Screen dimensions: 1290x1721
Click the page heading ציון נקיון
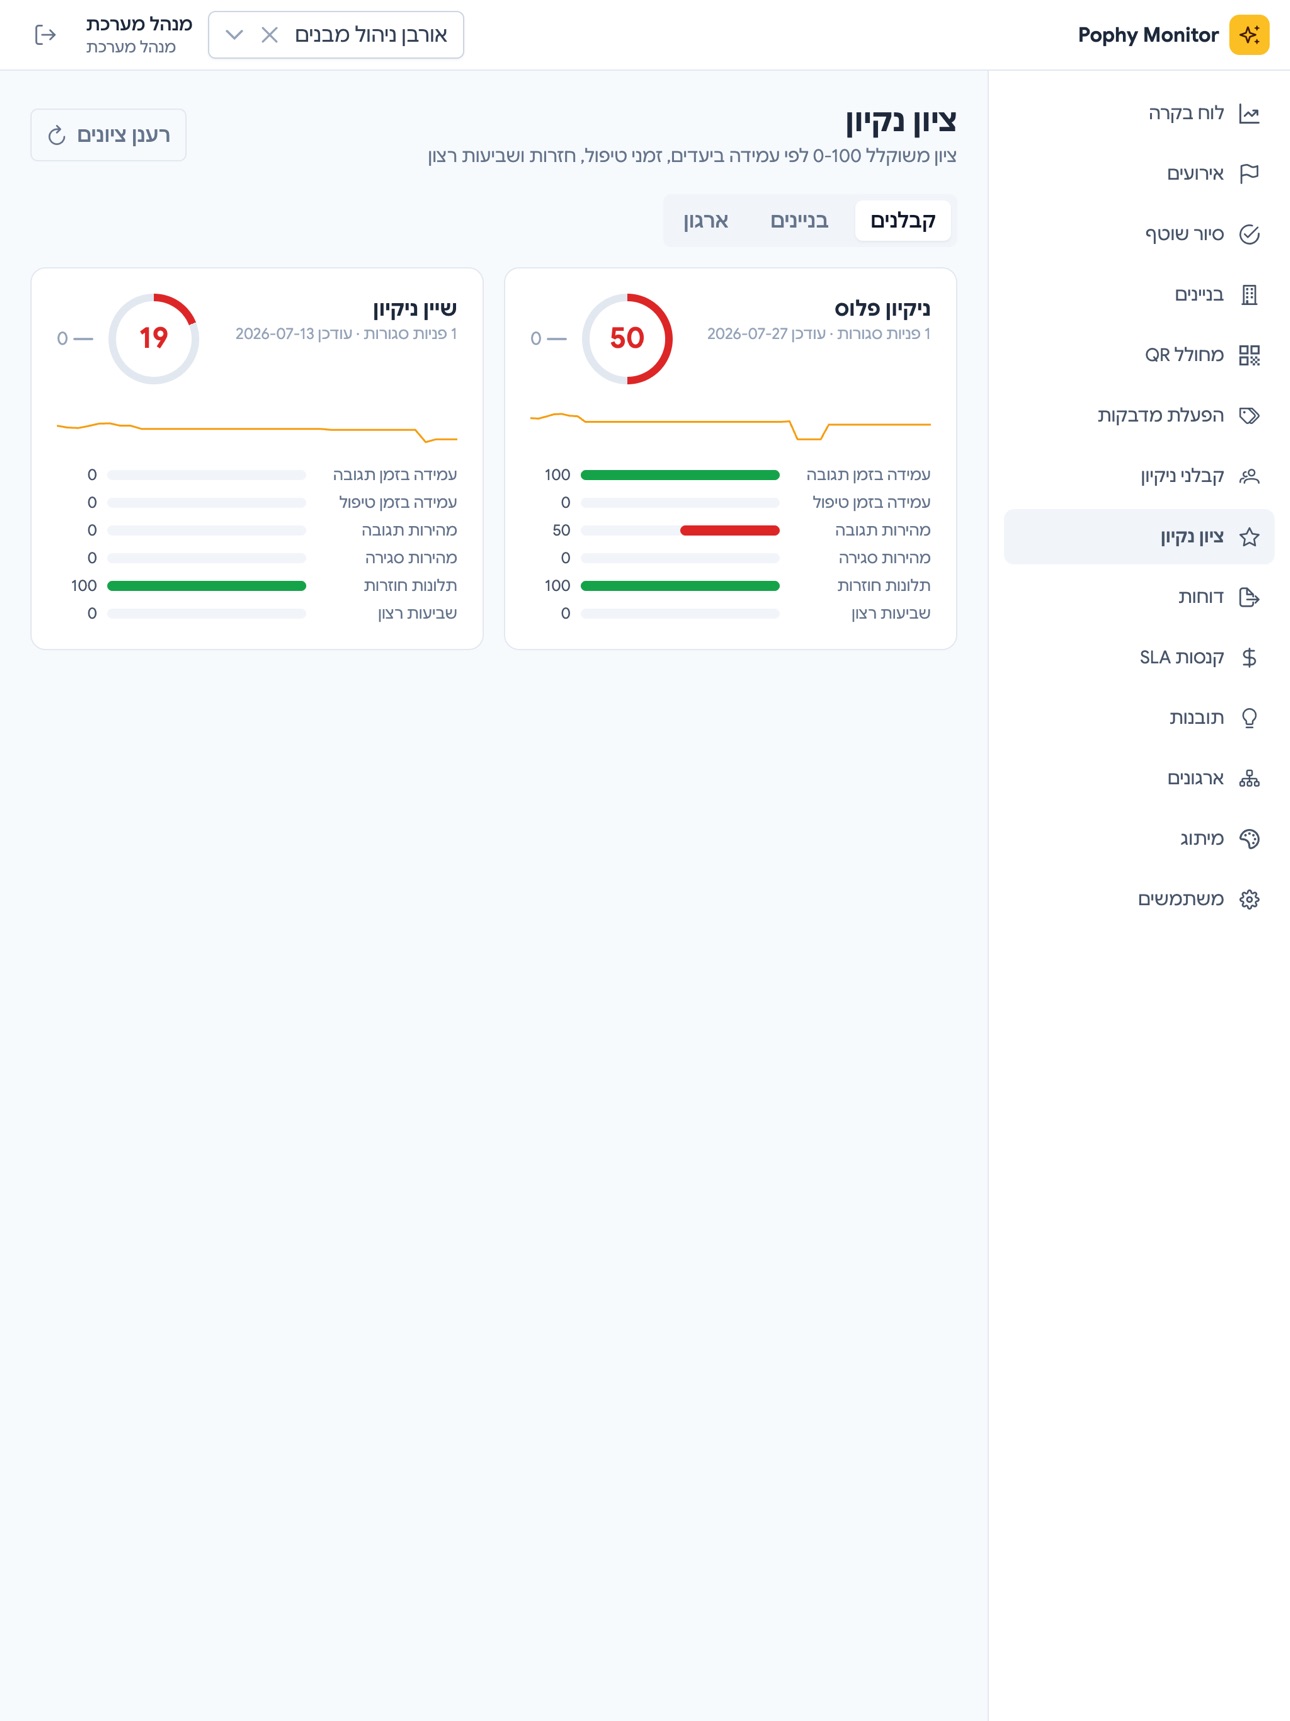coord(901,121)
